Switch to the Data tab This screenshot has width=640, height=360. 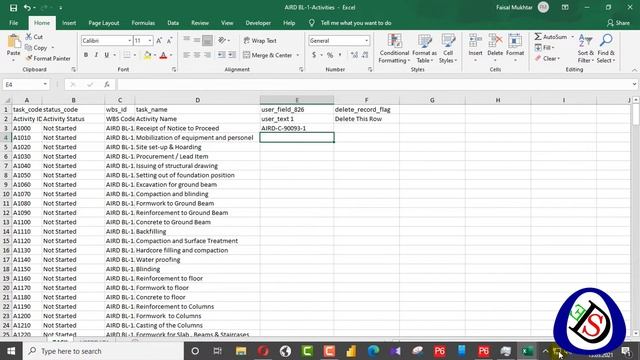(173, 23)
